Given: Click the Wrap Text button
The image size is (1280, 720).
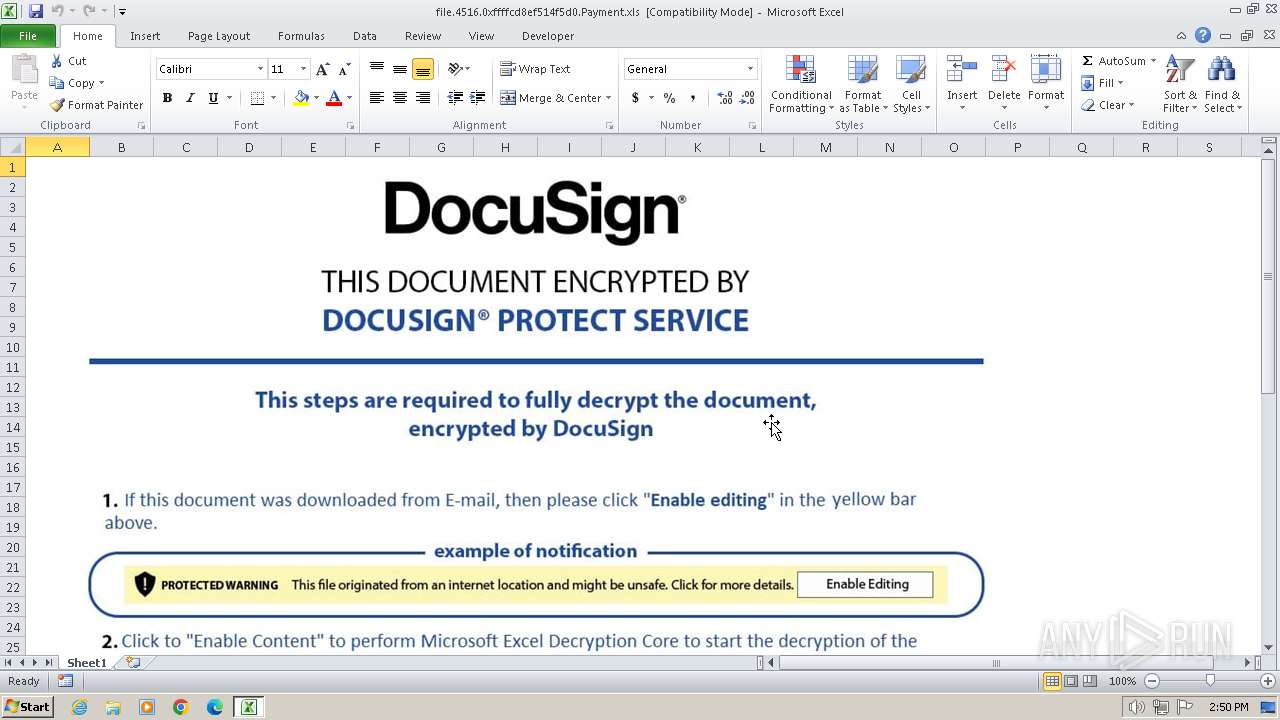Looking at the screenshot, I should pyautogui.click(x=535, y=69).
